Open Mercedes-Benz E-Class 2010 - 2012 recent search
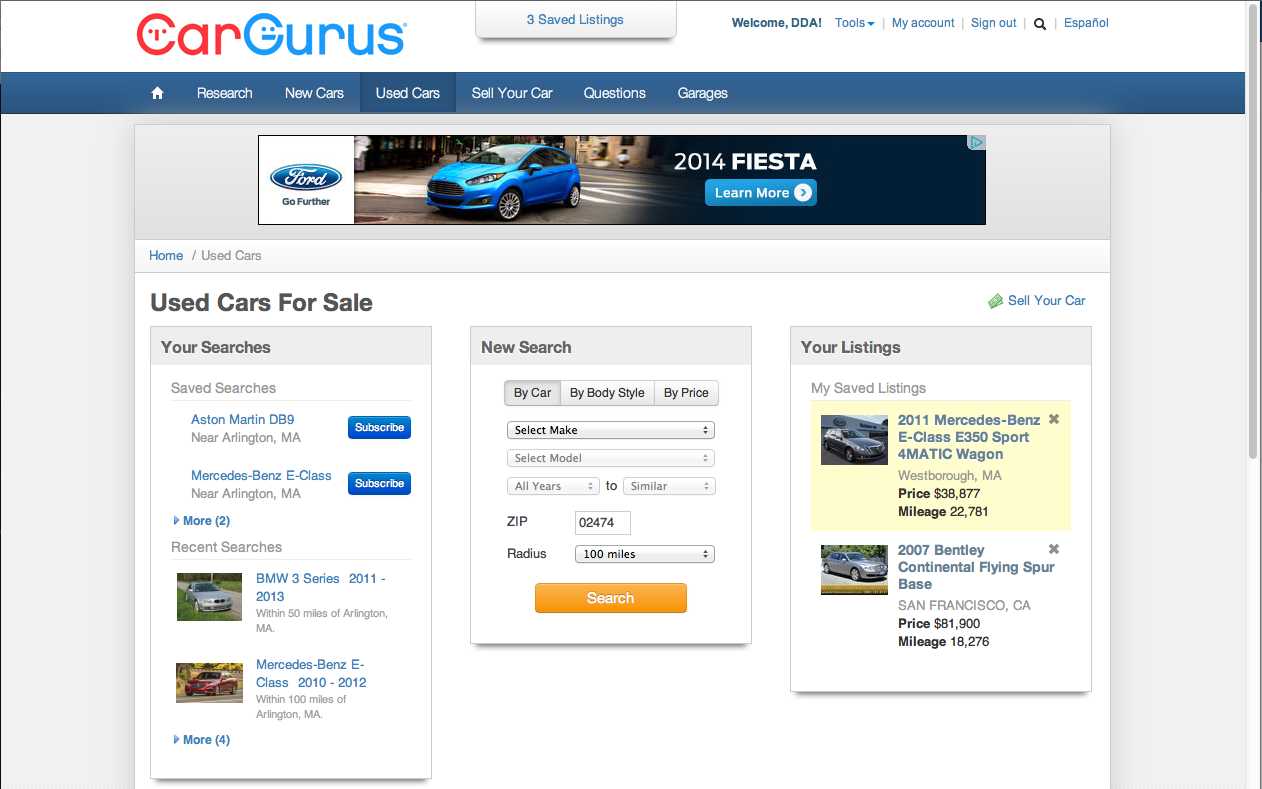The width and height of the screenshot is (1262, 789). point(311,673)
